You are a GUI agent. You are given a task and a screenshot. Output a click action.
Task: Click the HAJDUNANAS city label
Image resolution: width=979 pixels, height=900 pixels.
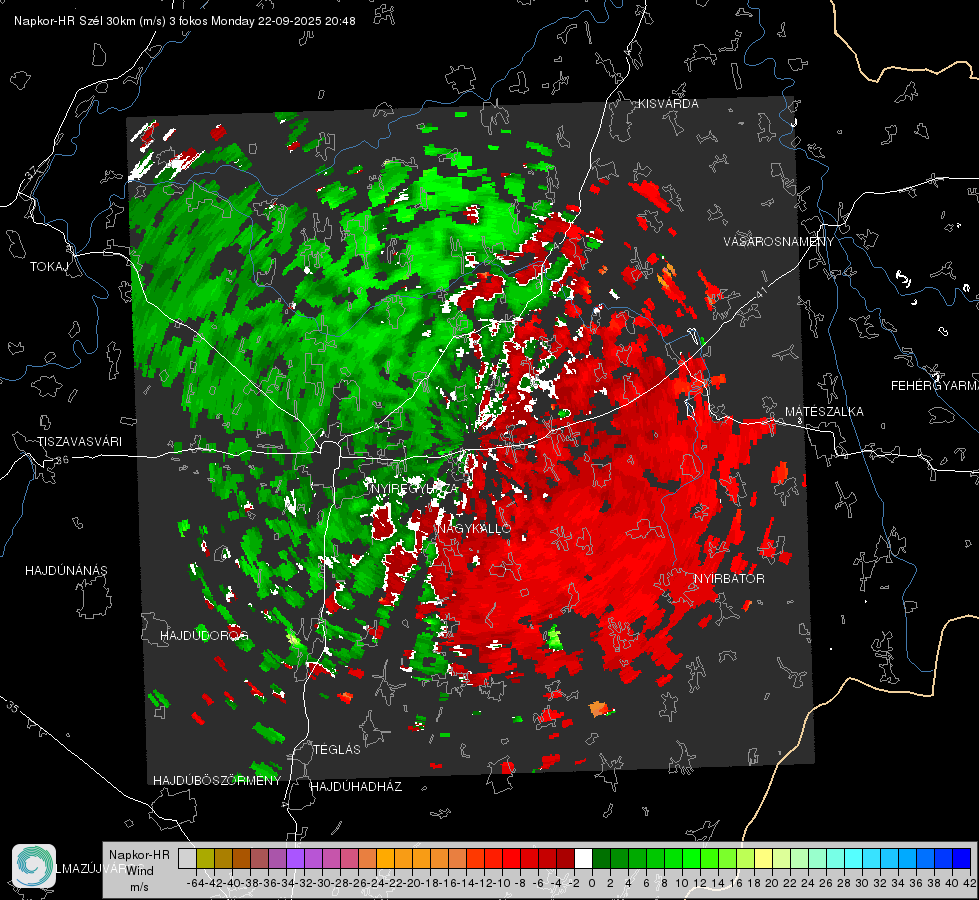point(66,571)
